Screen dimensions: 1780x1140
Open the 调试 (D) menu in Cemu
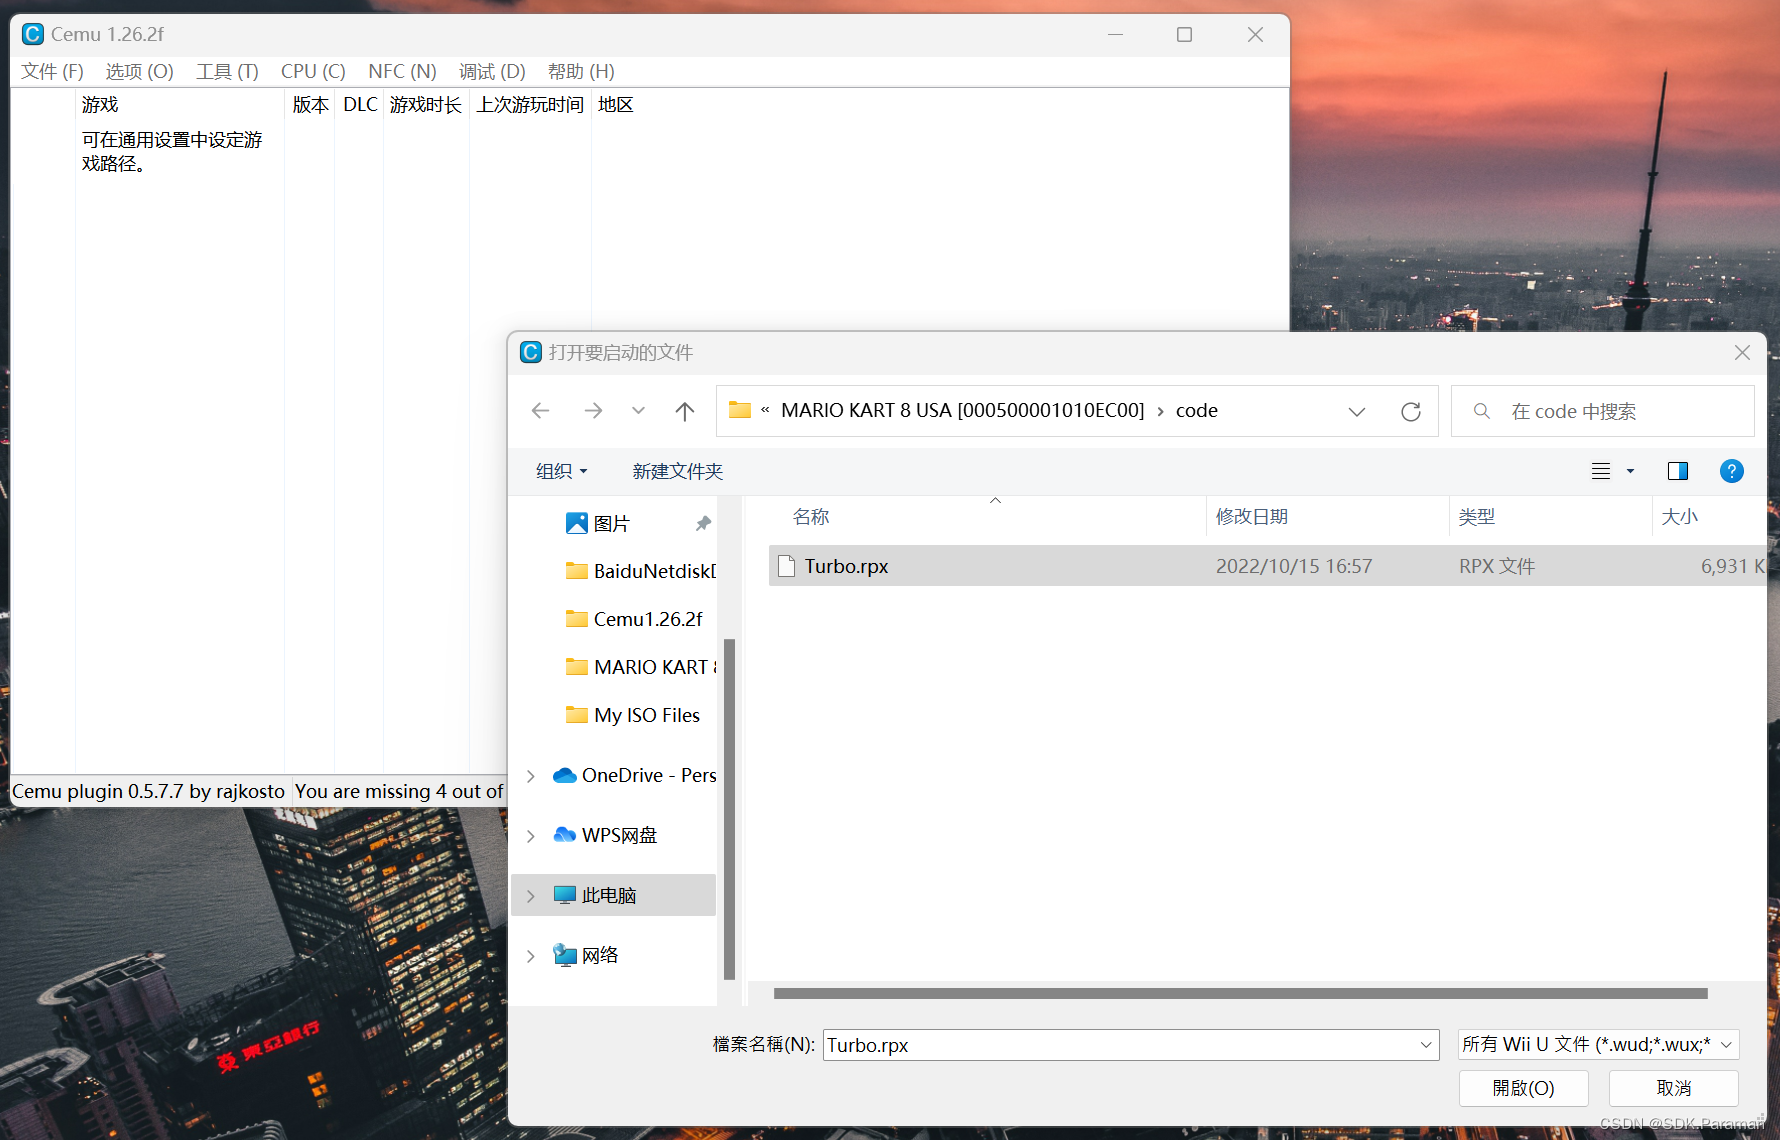click(x=492, y=72)
